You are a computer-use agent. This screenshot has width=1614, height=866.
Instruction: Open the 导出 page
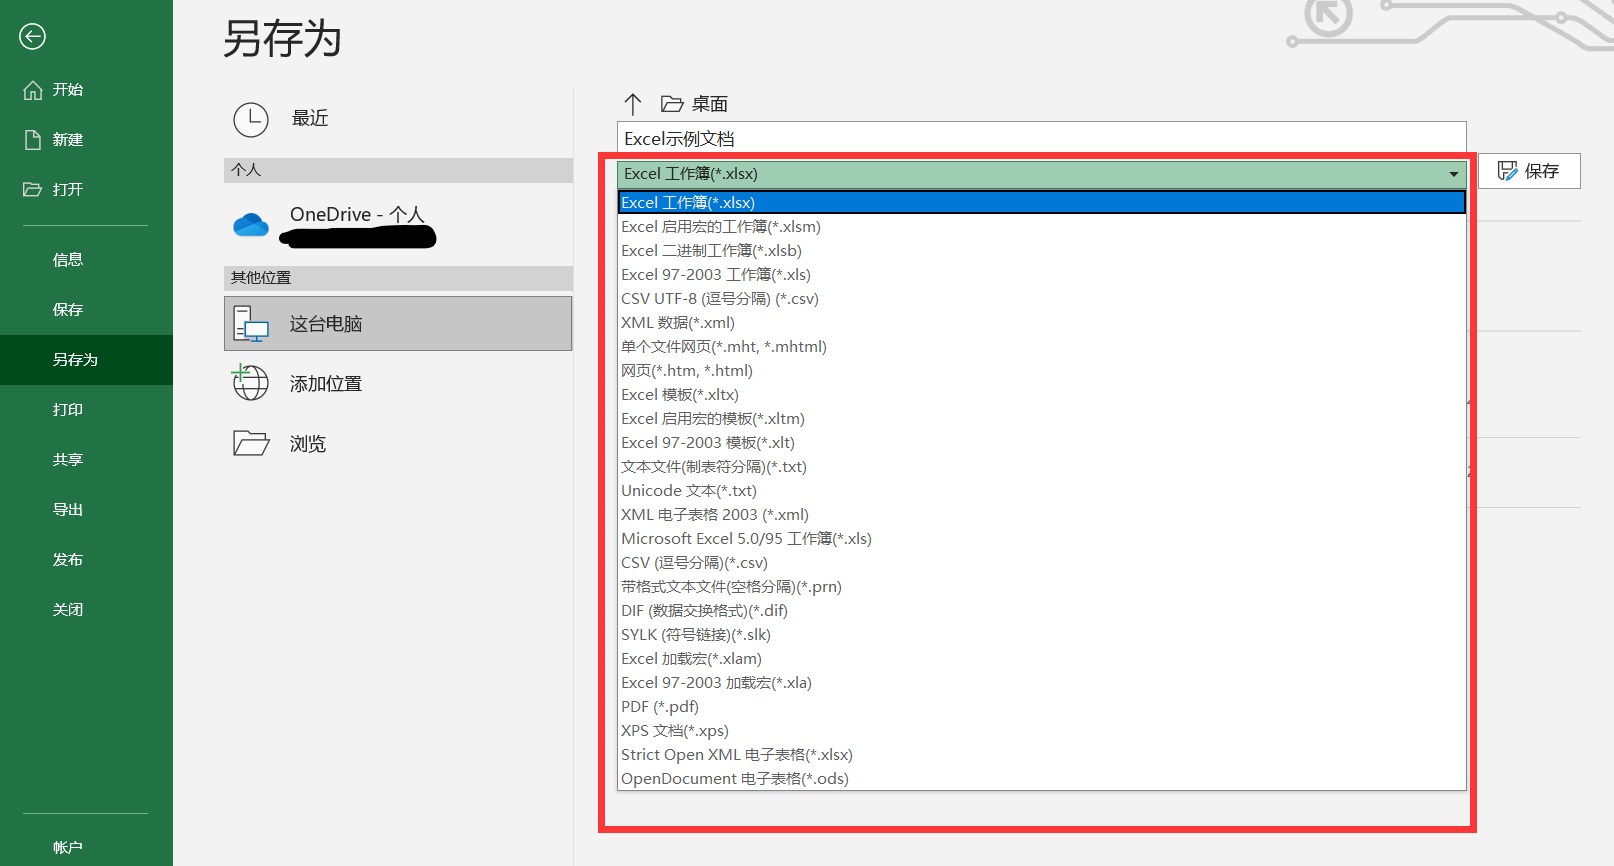(68, 510)
